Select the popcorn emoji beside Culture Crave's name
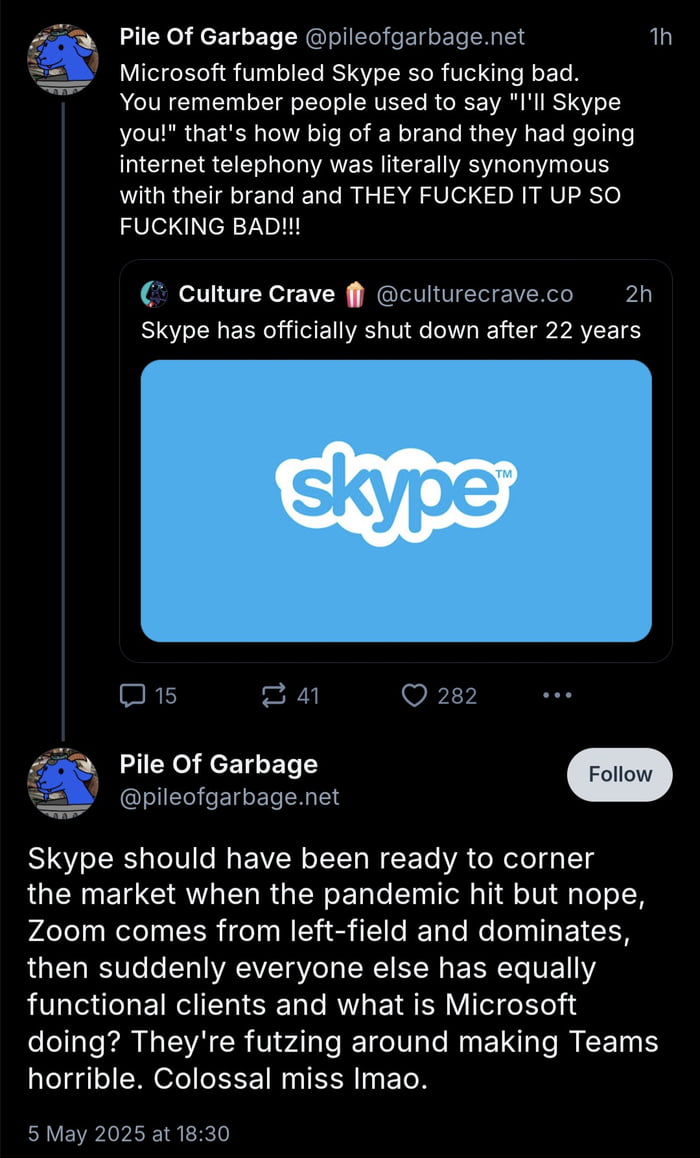Screen dimensions: 700x1158 pyautogui.click(x=356, y=293)
